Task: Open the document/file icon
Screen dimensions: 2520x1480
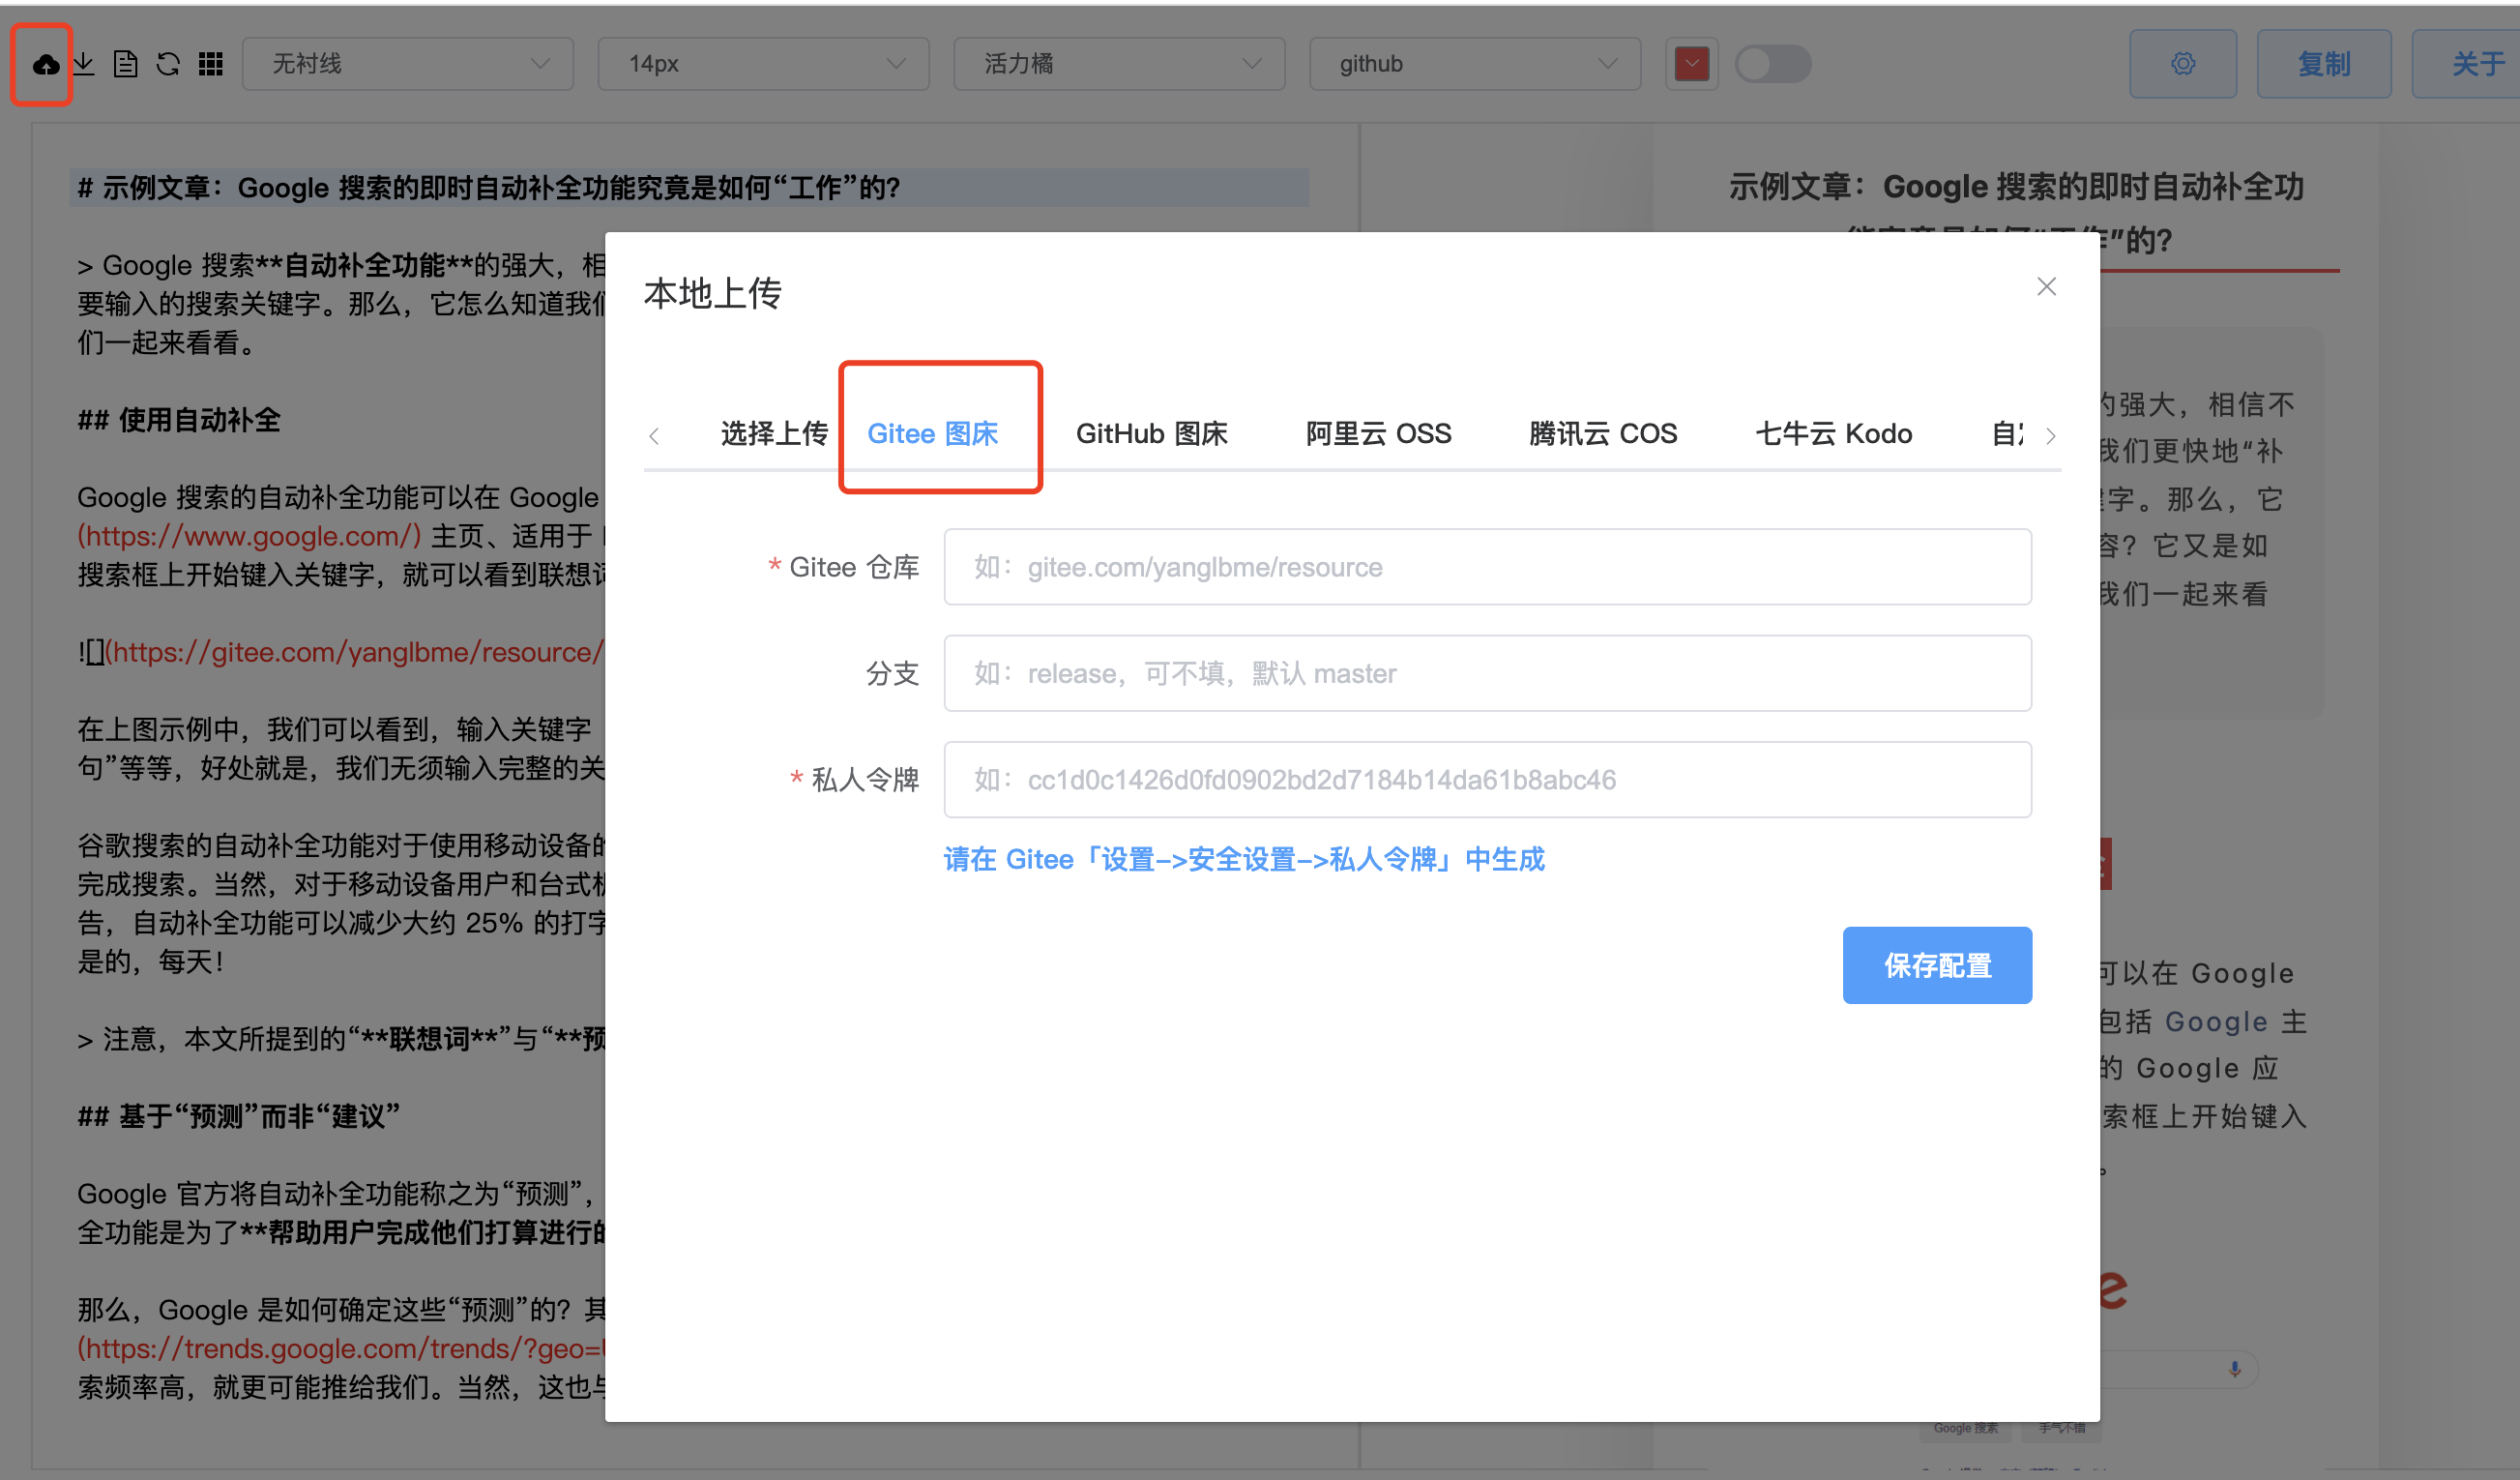Action: point(126,63)
